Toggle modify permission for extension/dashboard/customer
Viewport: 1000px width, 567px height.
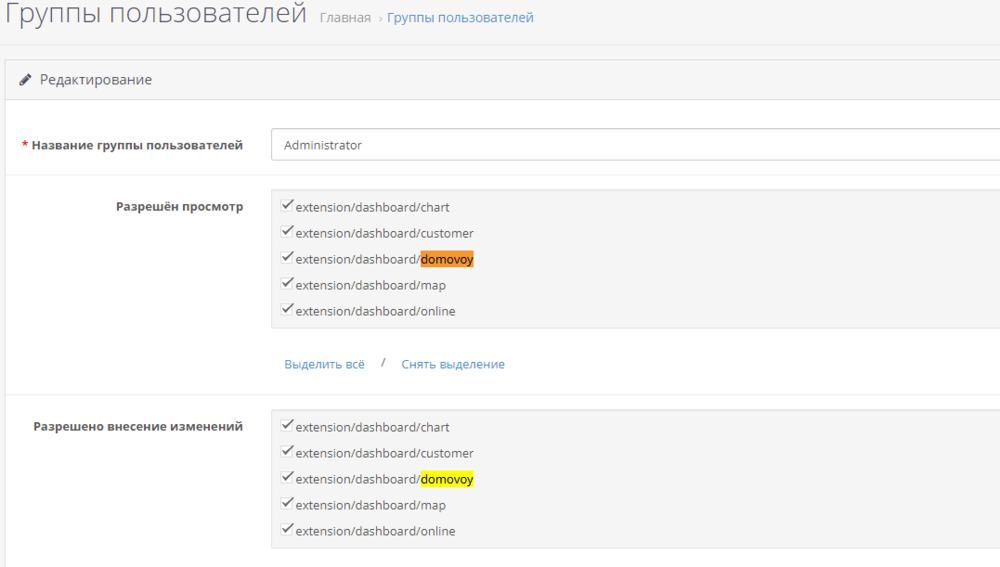click(288, 452)
